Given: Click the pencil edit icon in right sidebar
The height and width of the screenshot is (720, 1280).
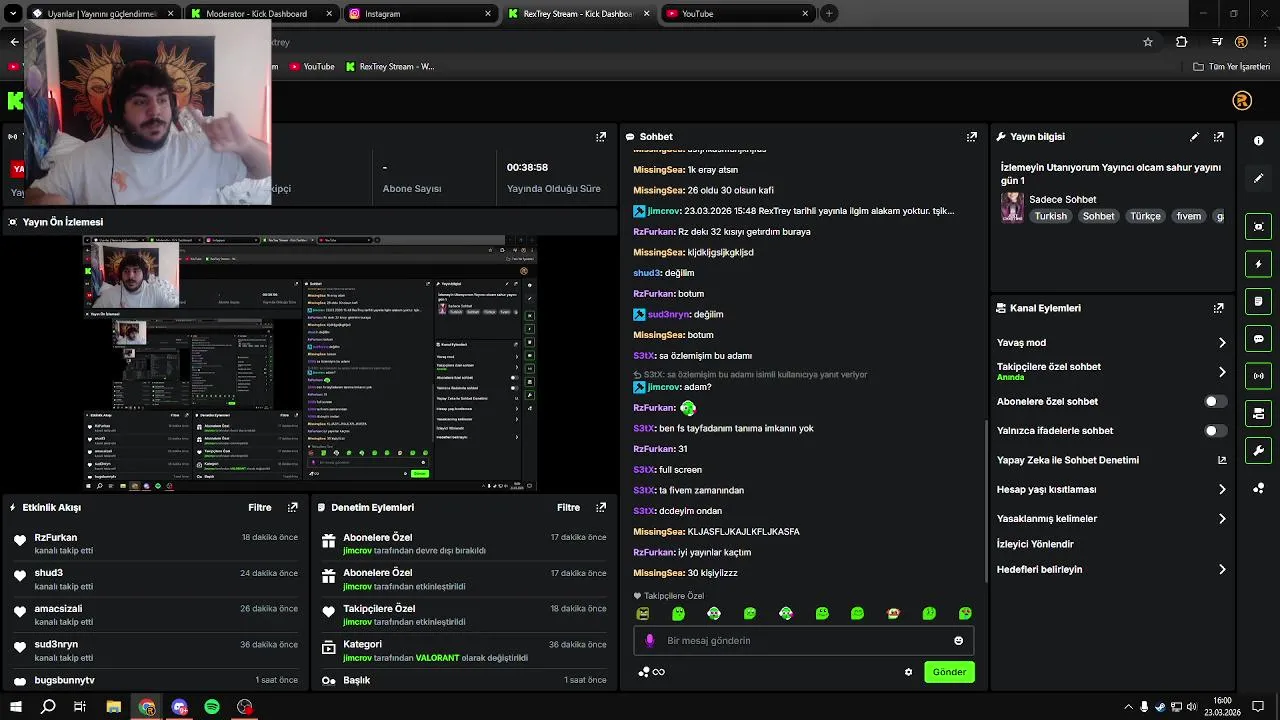Looking at the screenshot, I should click(x=1258, y=178).
